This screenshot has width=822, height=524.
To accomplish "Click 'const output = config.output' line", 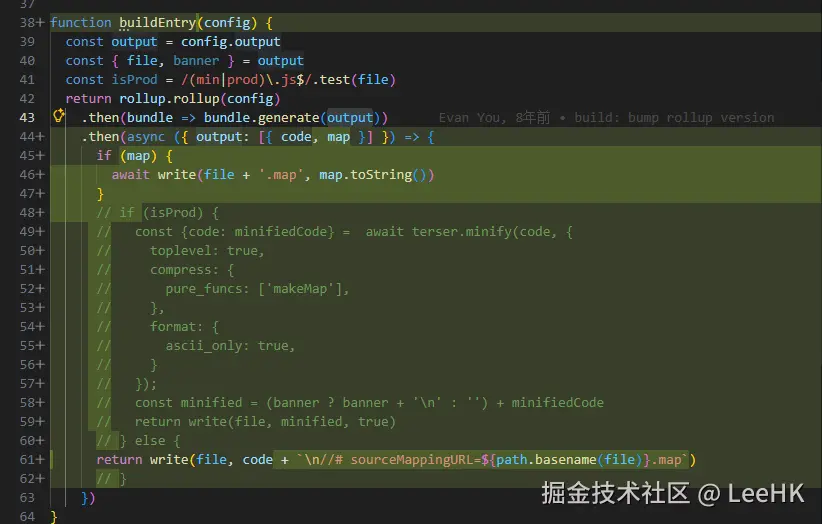I will tap(173, 42).
